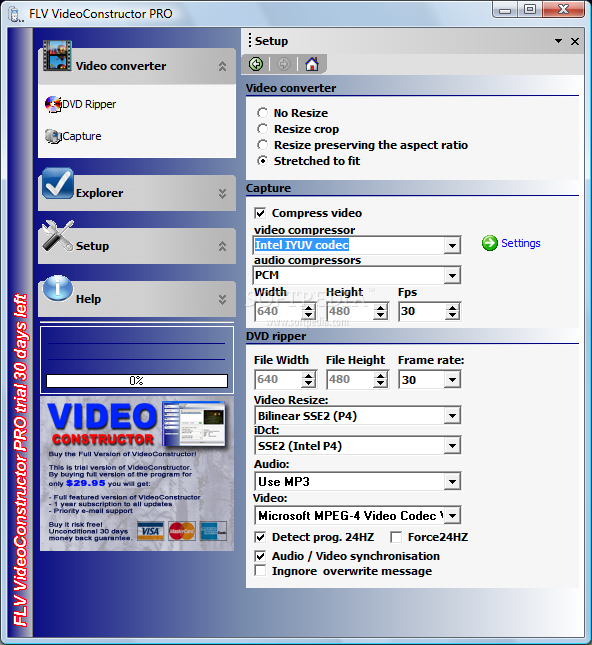Screen dimensions: 592x645
Task: Click the Capture Width spinner arrows
Action: tap(309, 311)
